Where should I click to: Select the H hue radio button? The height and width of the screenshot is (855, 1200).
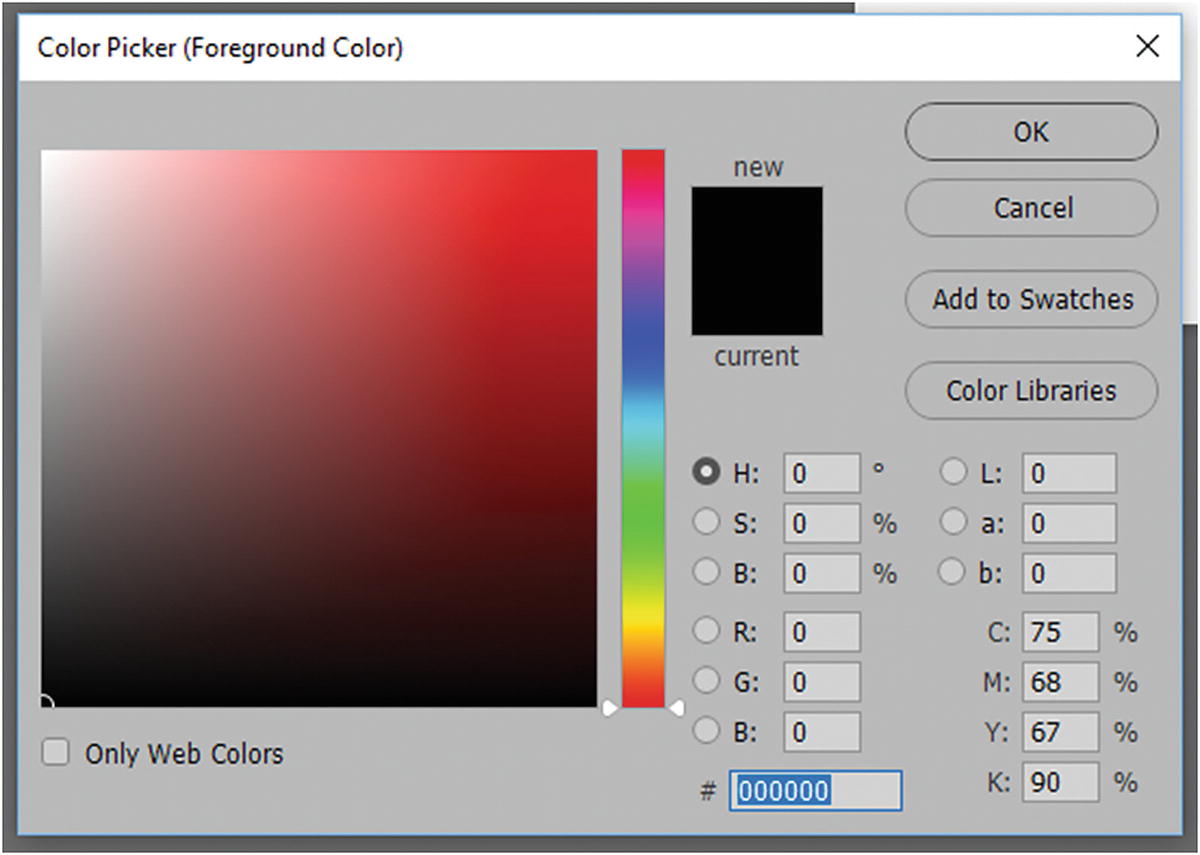(x=707, y=472)
